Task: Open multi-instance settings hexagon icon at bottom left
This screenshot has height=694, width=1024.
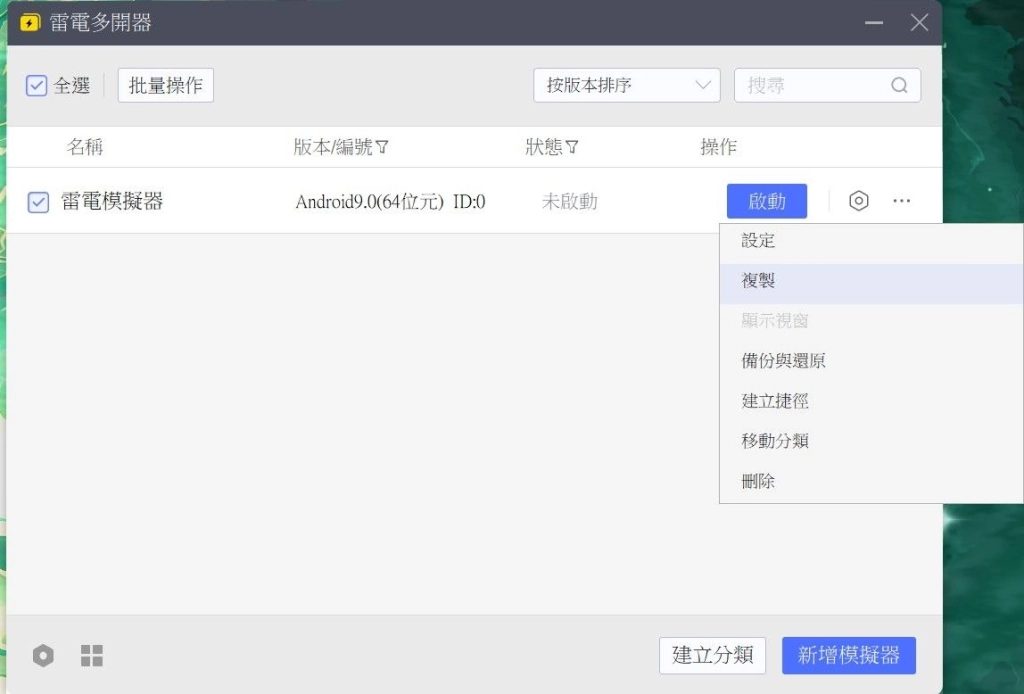Action: [42, 656]
